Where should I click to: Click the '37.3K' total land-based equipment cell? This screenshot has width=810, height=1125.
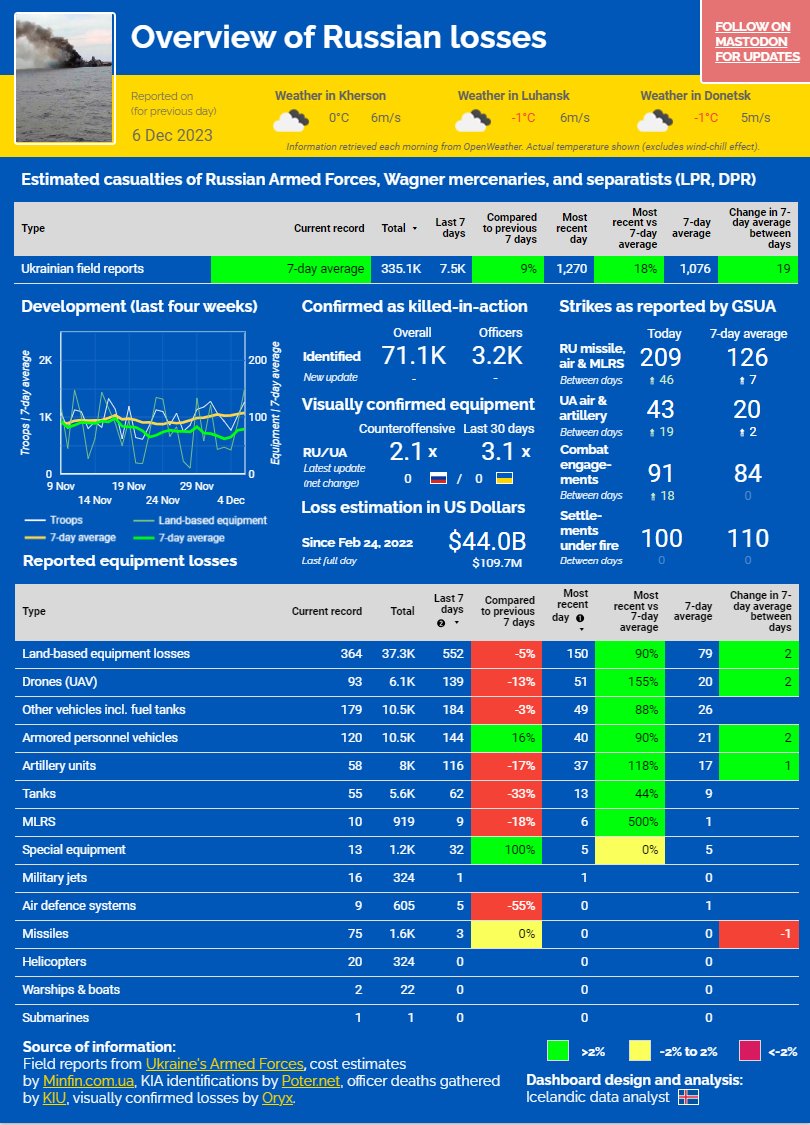click(398, 654)
